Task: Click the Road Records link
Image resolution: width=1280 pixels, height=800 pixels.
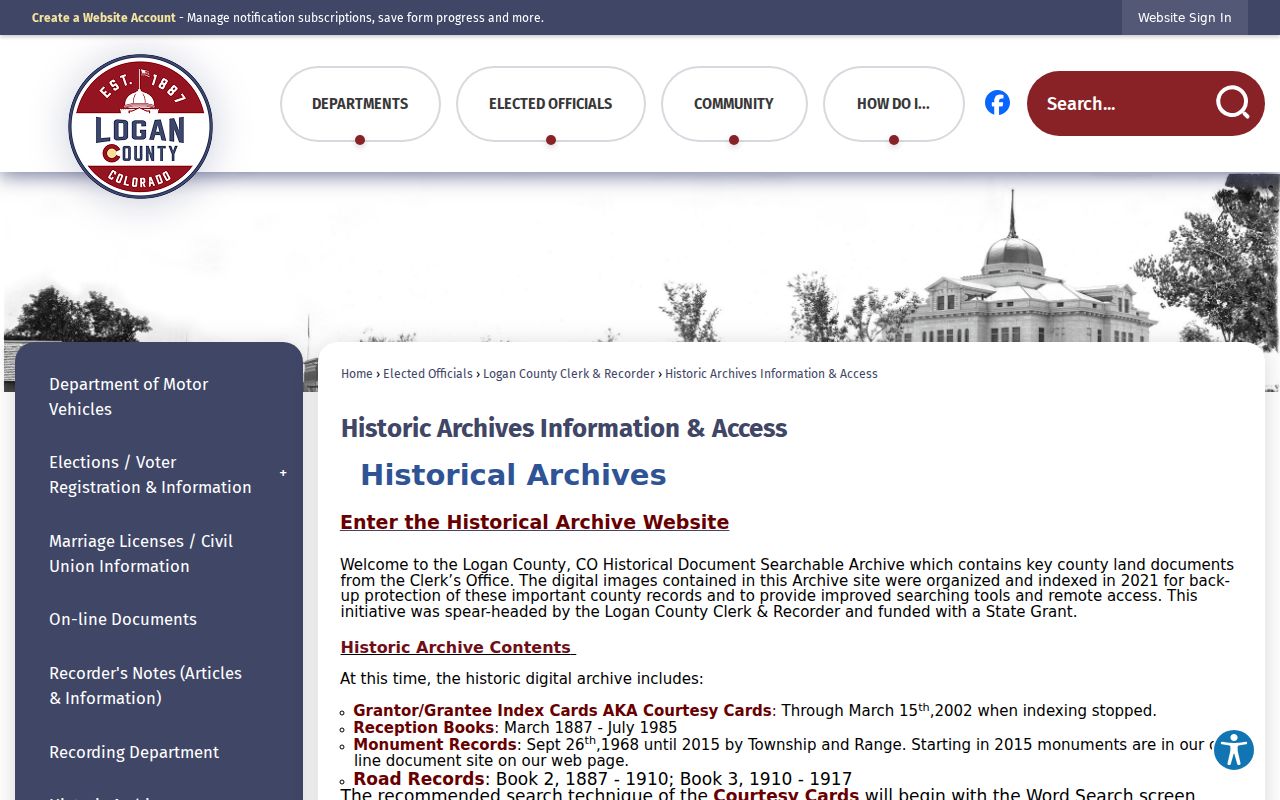Action: tap(419, 779)
